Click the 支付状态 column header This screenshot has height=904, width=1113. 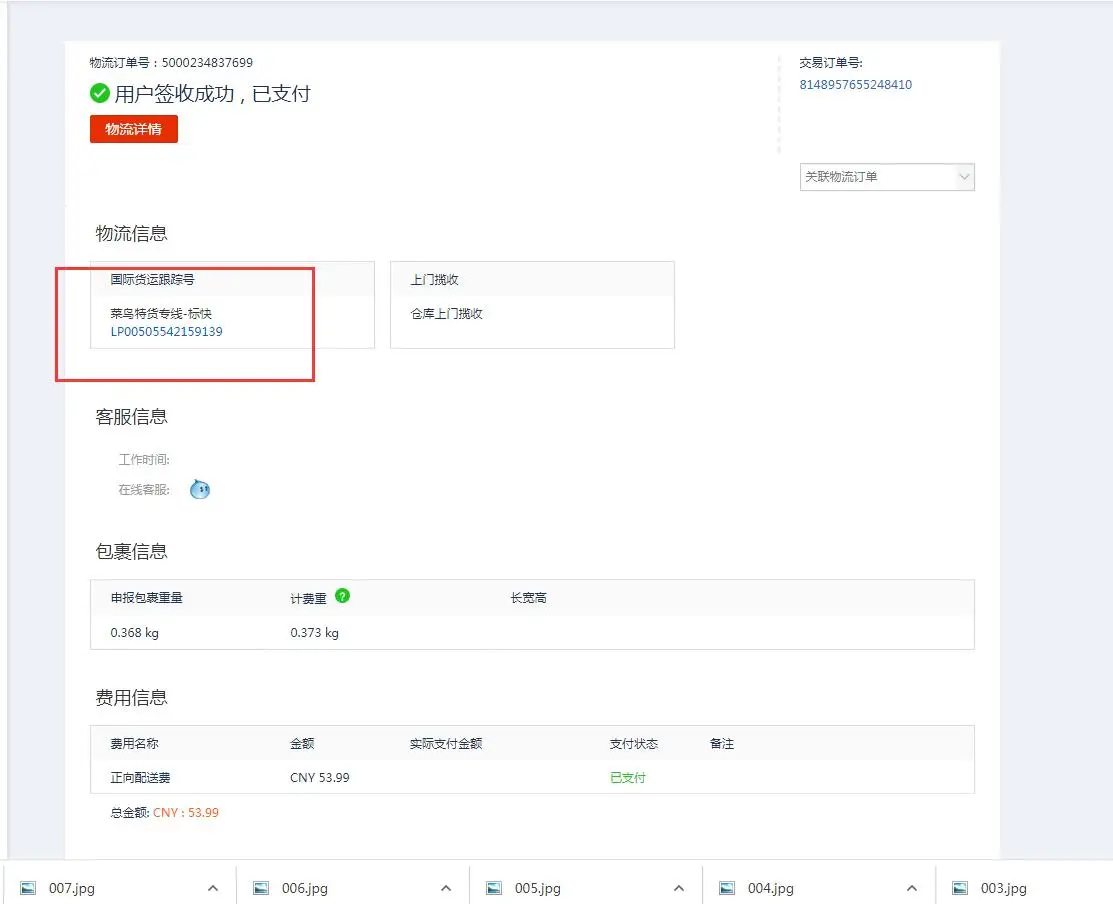coord(634,744)
